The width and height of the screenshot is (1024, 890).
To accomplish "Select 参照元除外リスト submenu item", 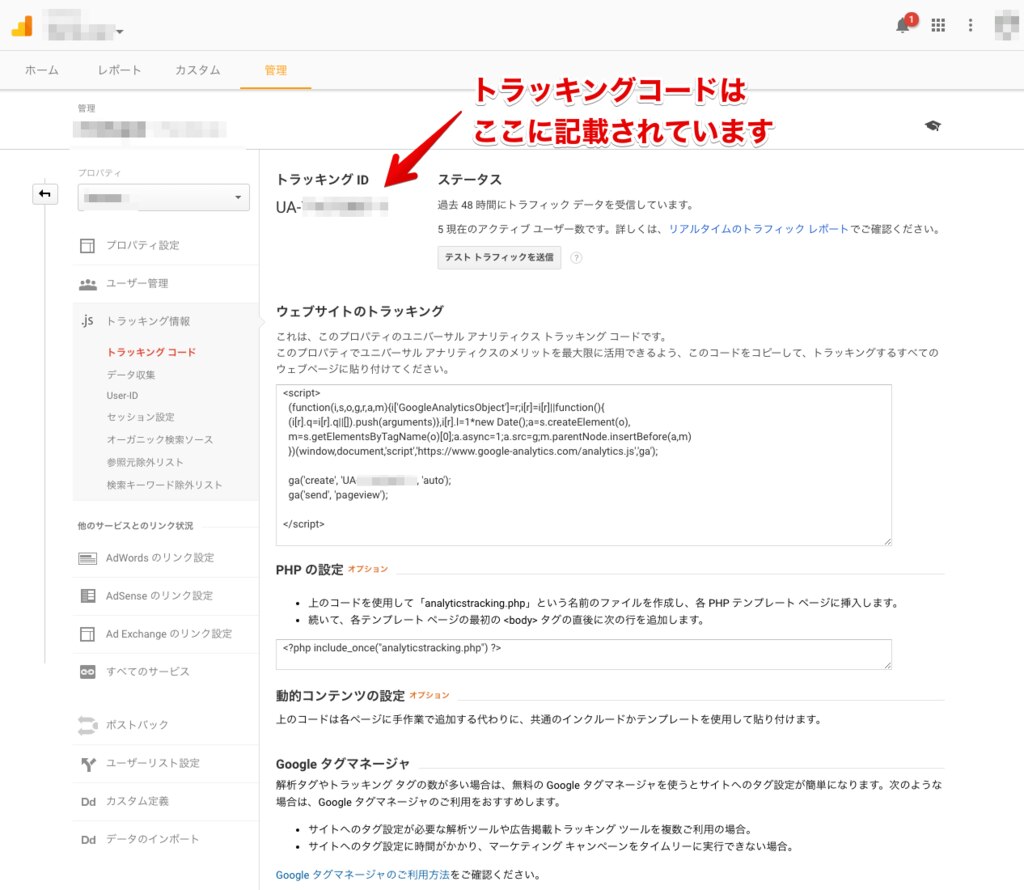I will click(145, 462).
